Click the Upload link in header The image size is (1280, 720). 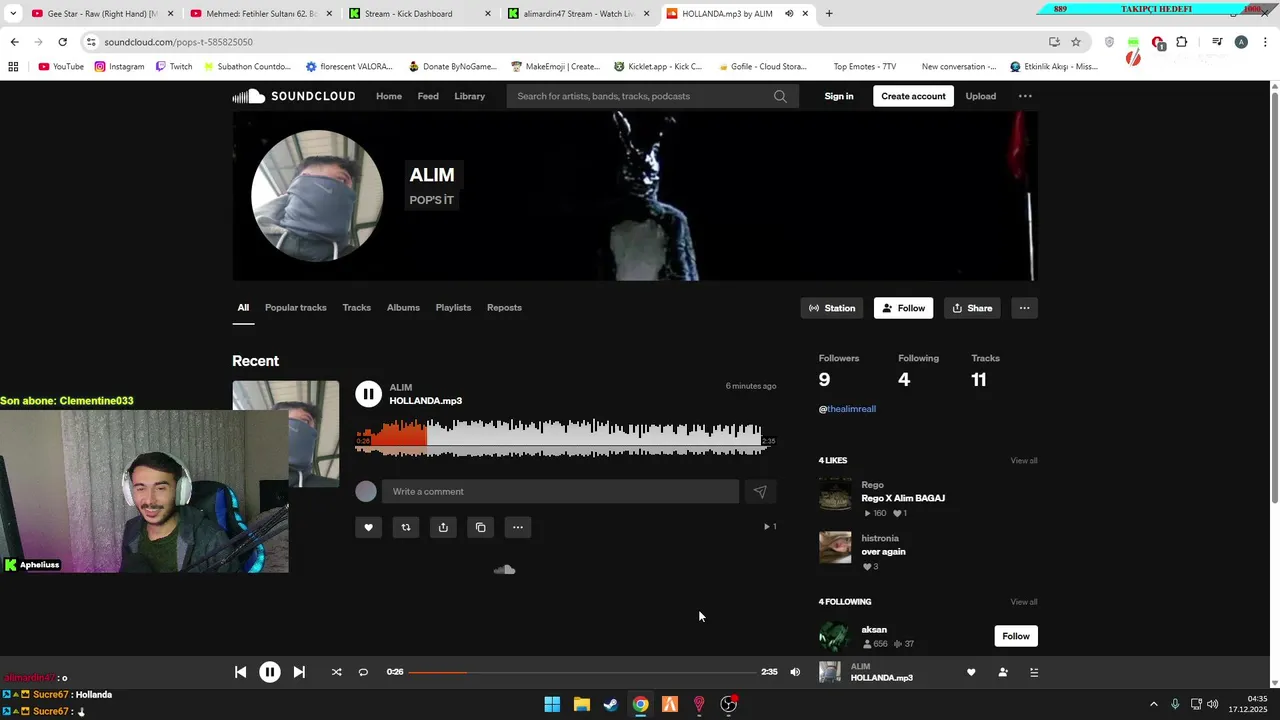pos(981,96)
